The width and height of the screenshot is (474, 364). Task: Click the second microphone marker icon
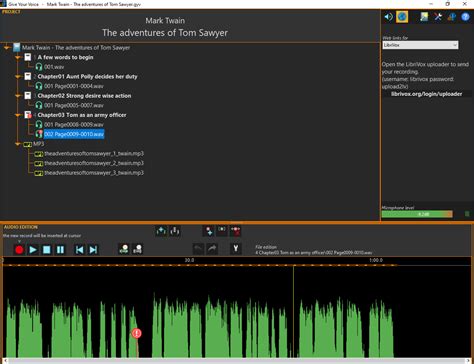138,249
